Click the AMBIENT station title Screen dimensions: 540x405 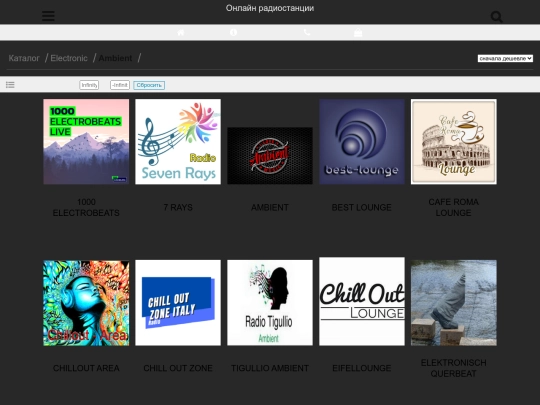tap(270, 207)
